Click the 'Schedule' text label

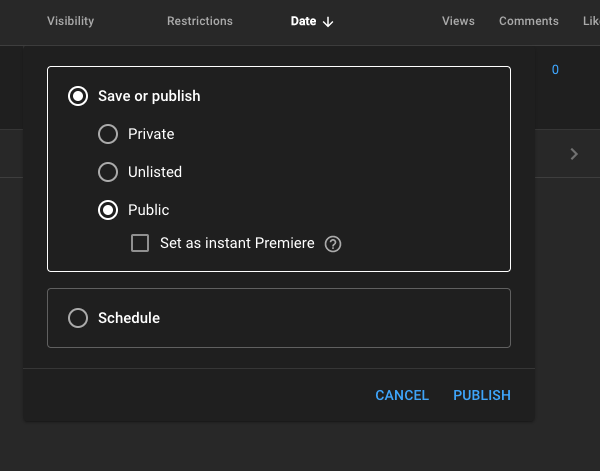point(129,318)
